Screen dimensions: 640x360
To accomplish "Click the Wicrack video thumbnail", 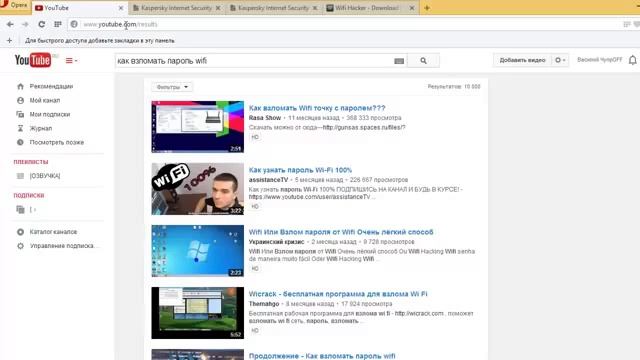I will pyautogui.click(x=198, y=313).
